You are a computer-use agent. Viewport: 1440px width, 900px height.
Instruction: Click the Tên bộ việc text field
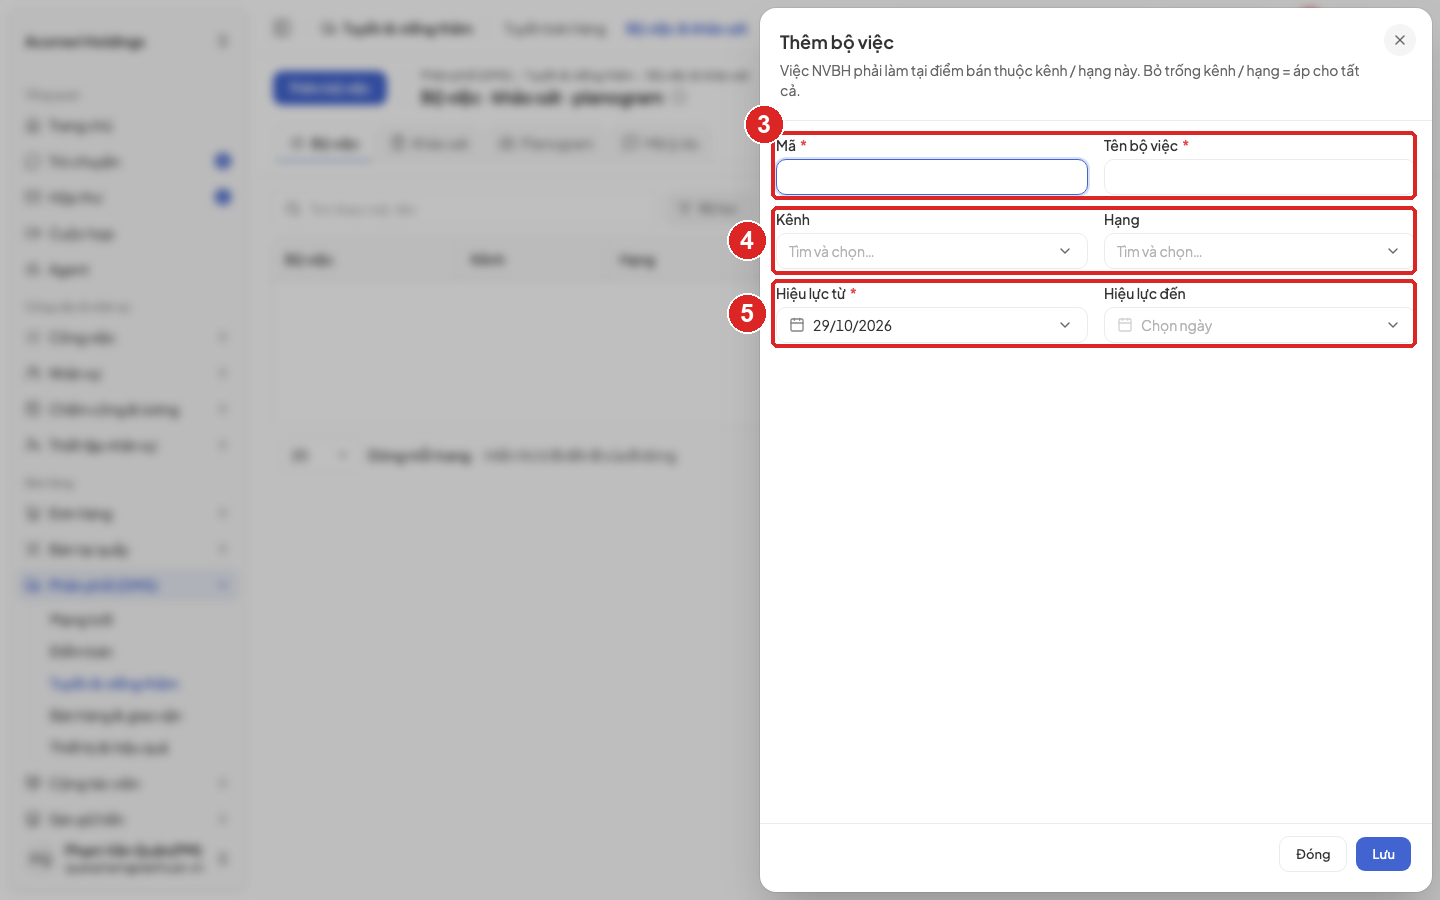coord(1260,177)
